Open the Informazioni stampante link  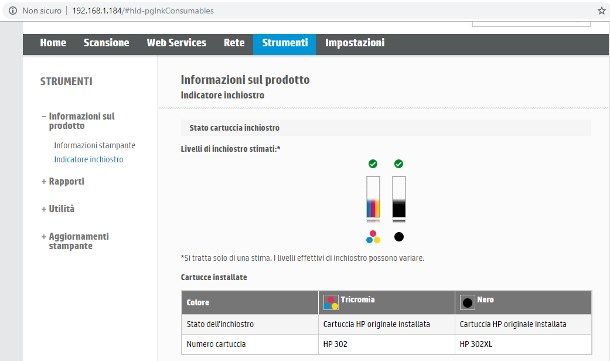point(95,145)
